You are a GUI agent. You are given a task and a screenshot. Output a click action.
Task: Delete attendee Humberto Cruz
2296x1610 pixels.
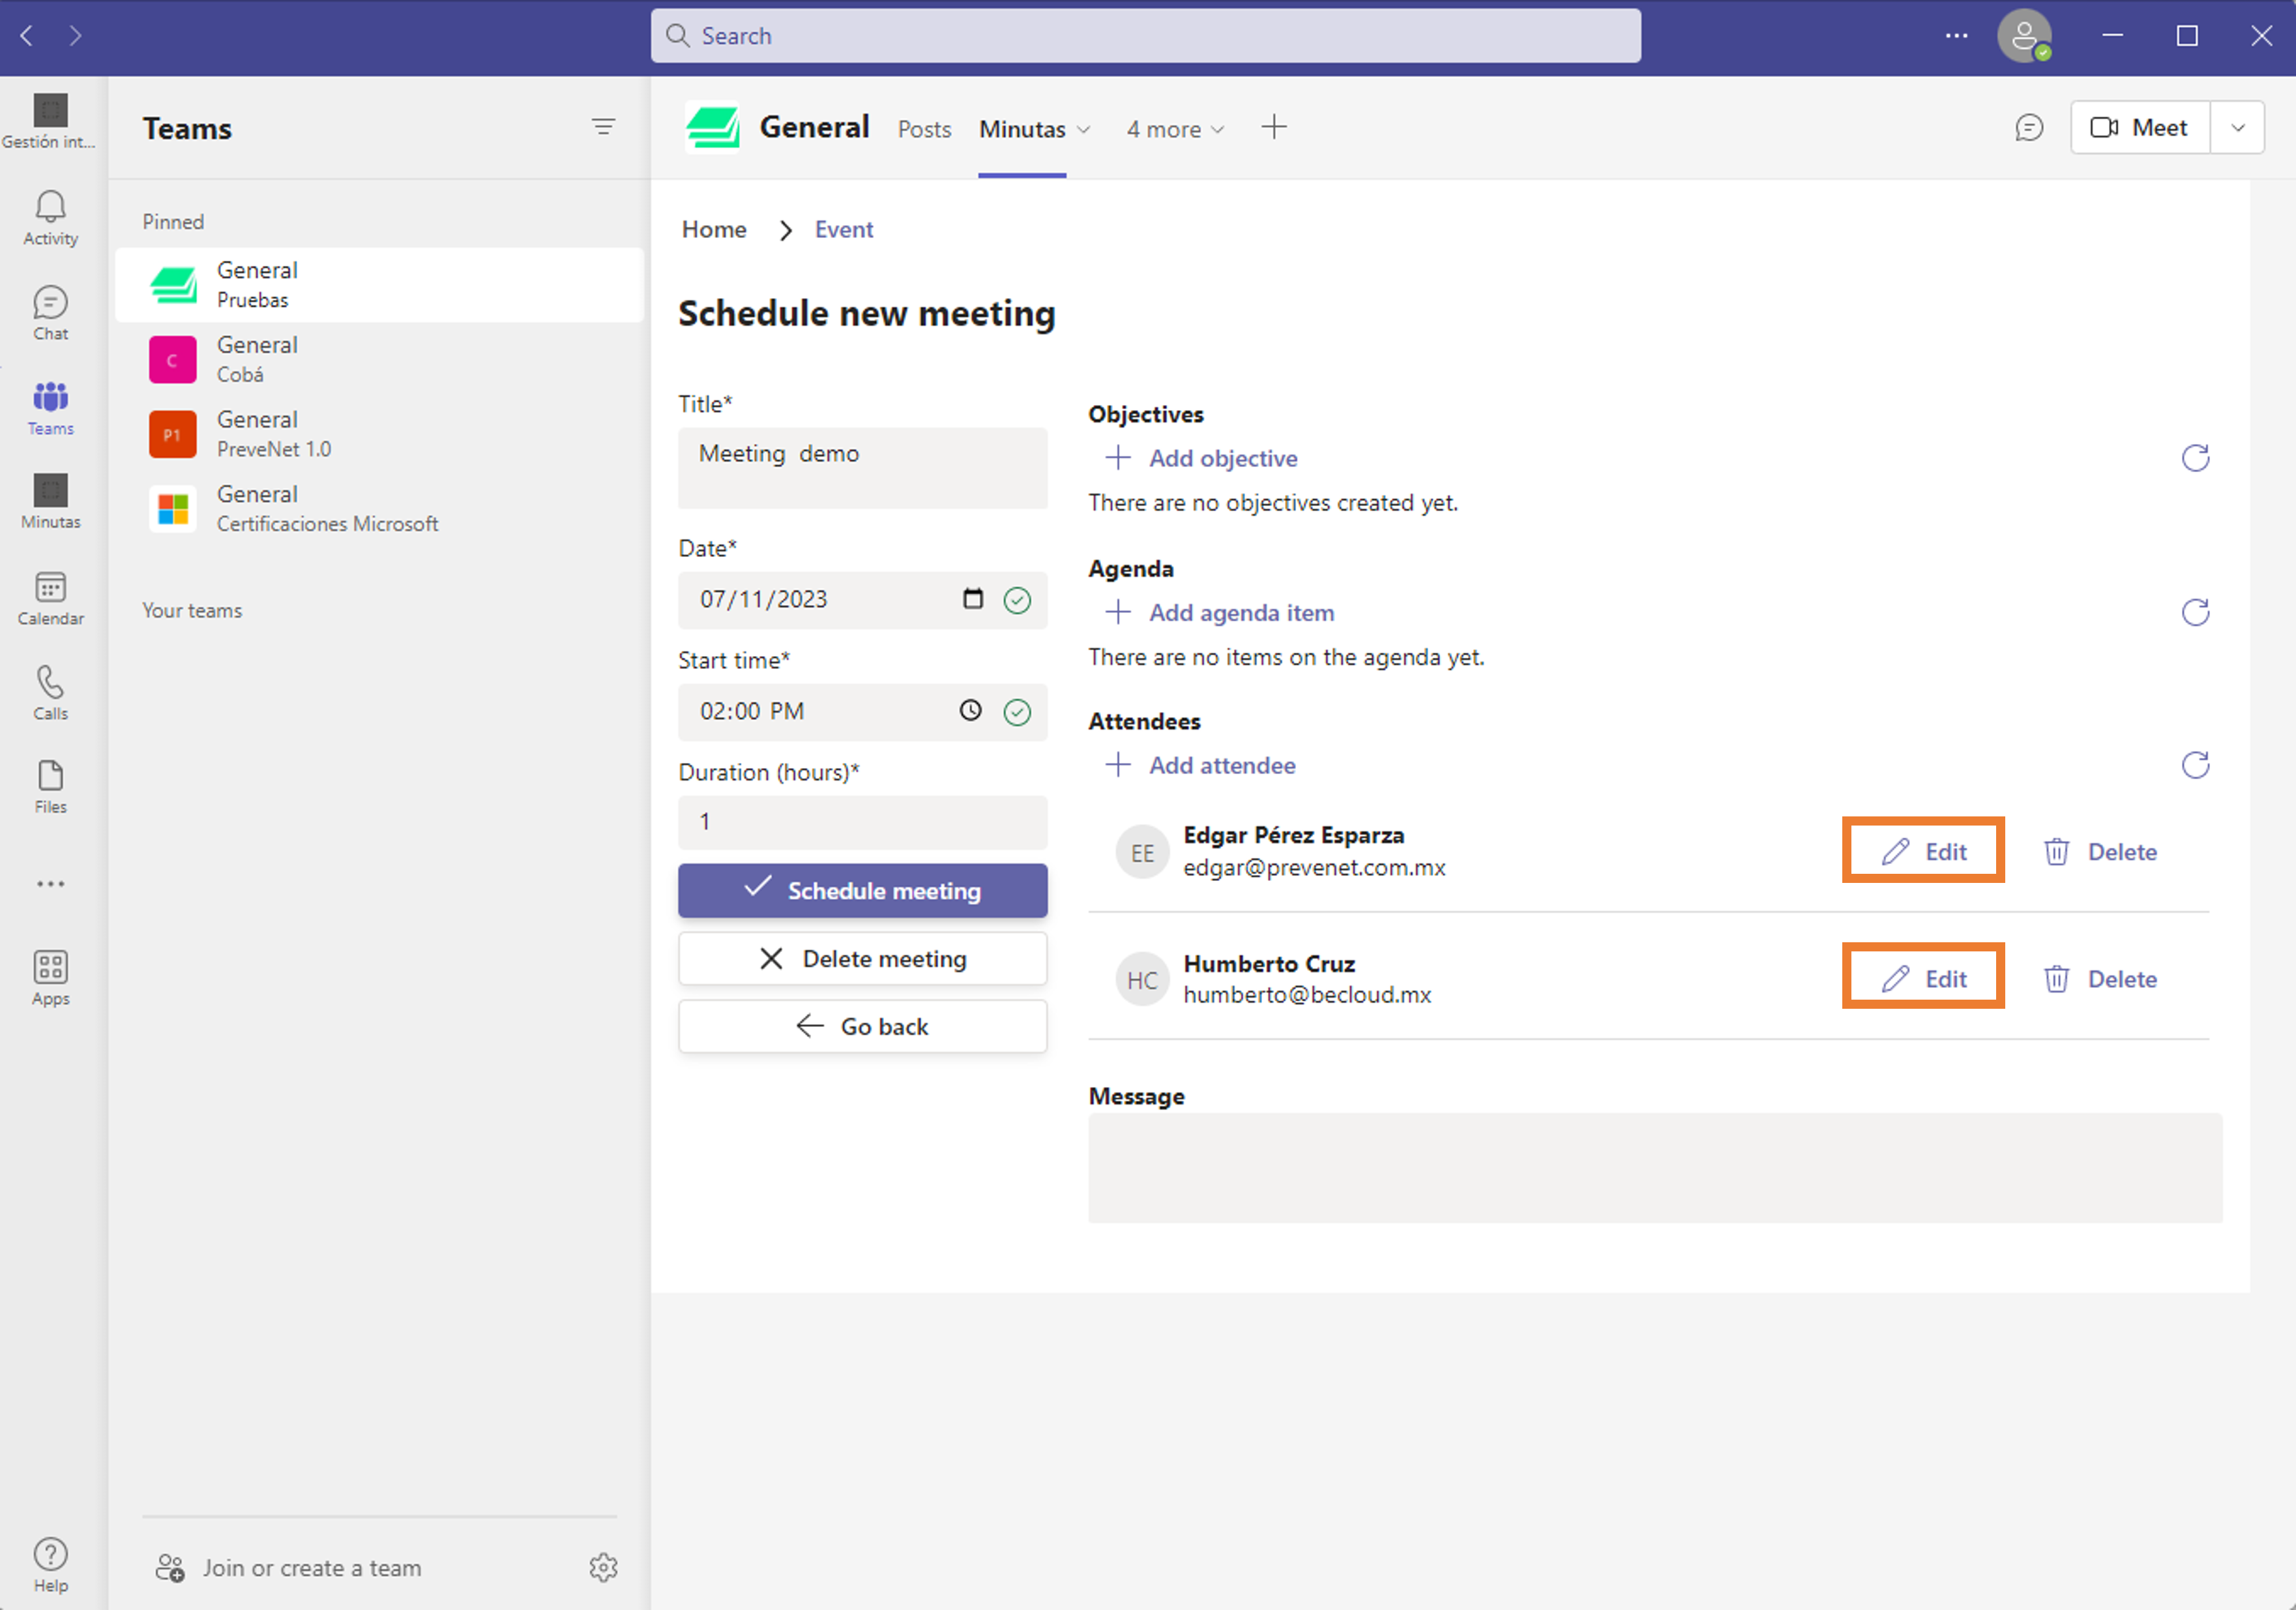click(2100, 979)
